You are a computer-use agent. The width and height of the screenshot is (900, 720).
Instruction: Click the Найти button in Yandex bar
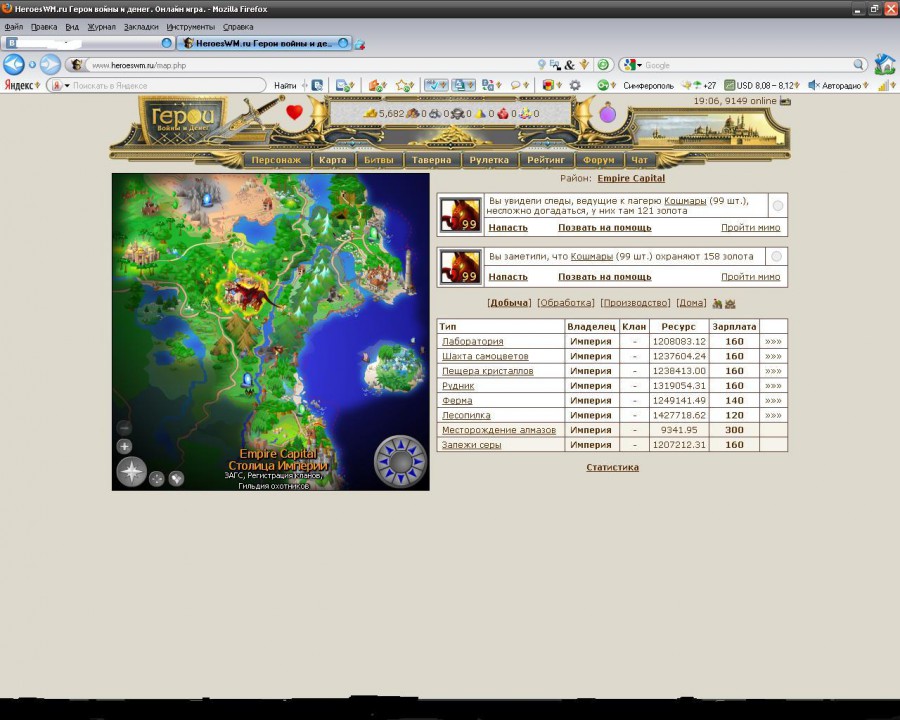[285, 85]
